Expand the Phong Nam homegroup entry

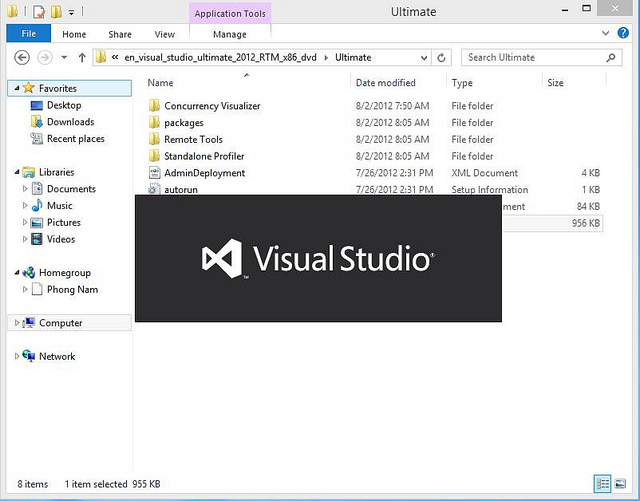point(25,289)
